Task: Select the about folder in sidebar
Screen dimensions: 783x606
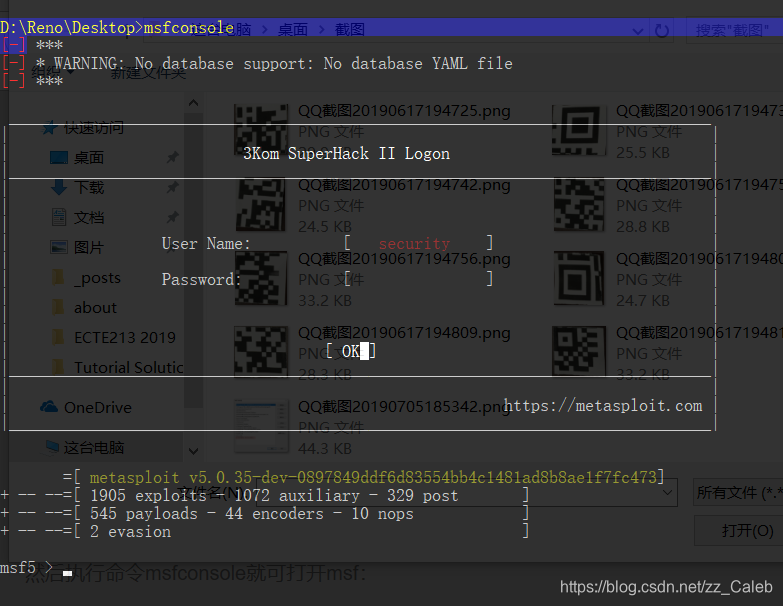Action: pyautogui.click(x=85, y=307)
